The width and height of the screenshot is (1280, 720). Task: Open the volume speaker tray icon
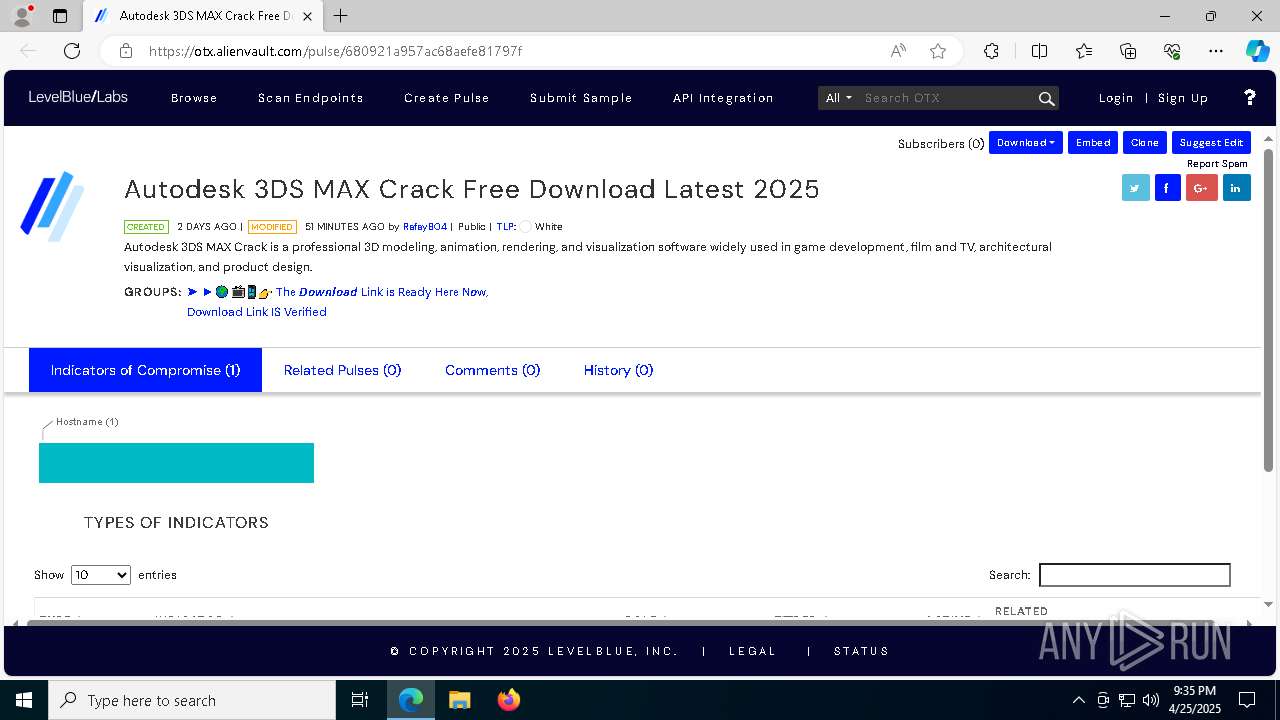[1151, 700]
